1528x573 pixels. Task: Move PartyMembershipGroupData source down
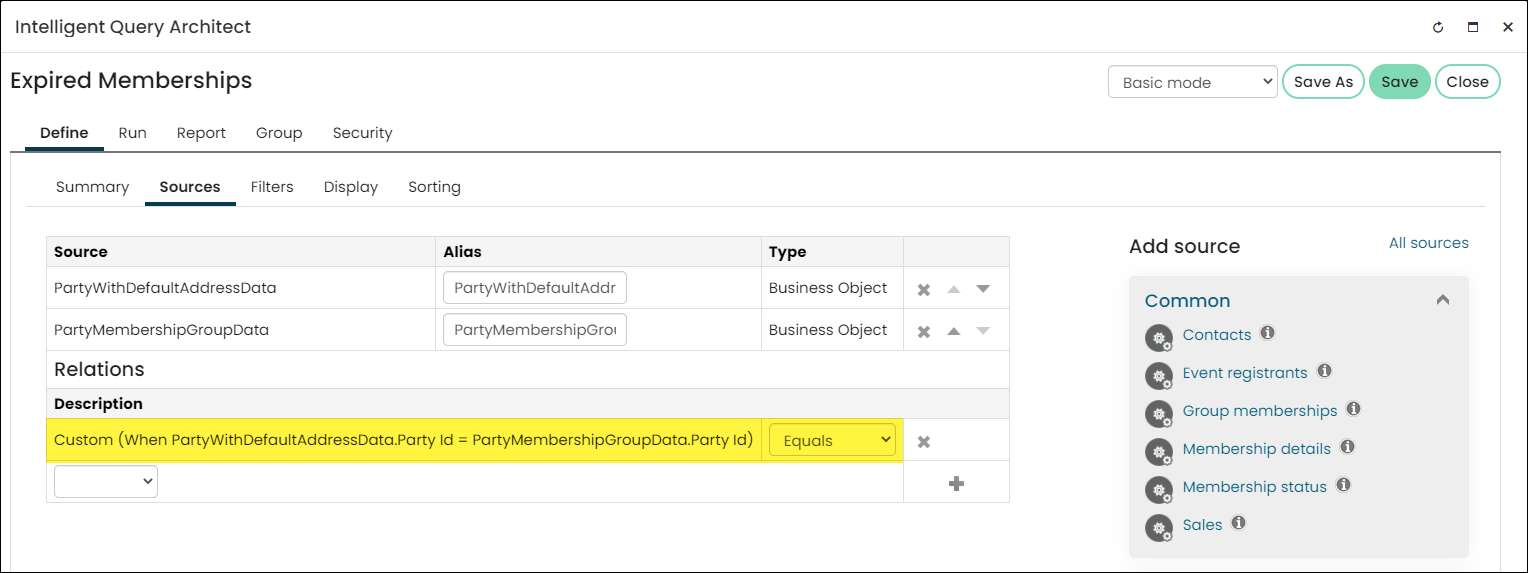[983, 331]
